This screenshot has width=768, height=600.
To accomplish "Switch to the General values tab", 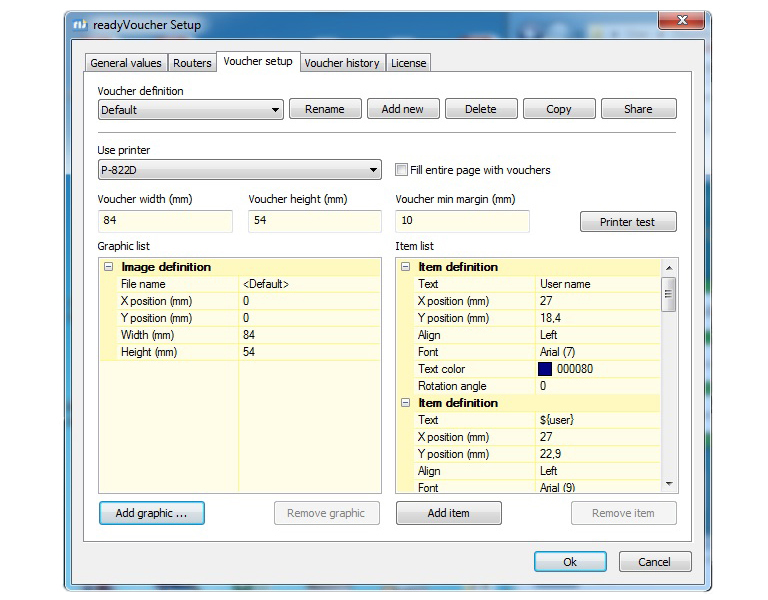I will coord(125,63).
